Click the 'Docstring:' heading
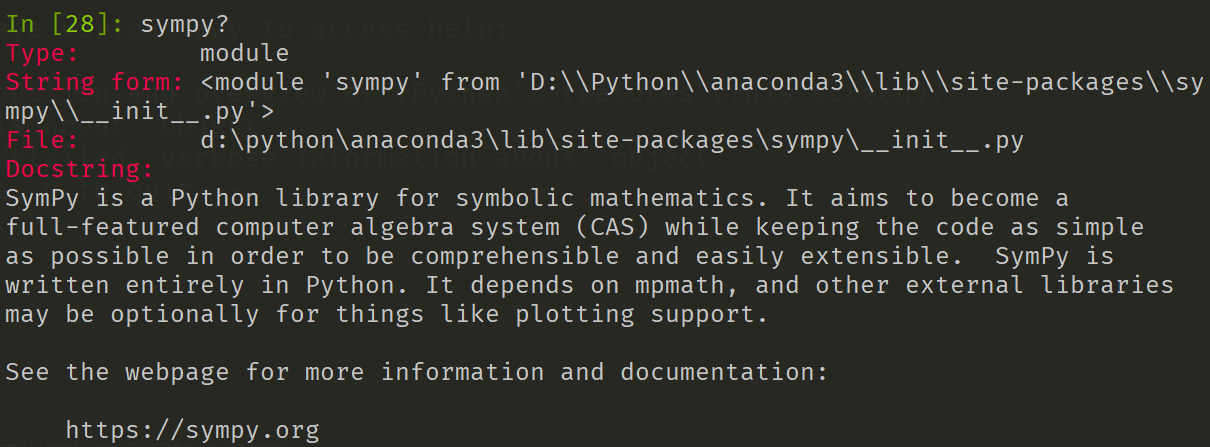This screenshot has height=447, width=1210. pyautogui.click(x=79, y=169)
